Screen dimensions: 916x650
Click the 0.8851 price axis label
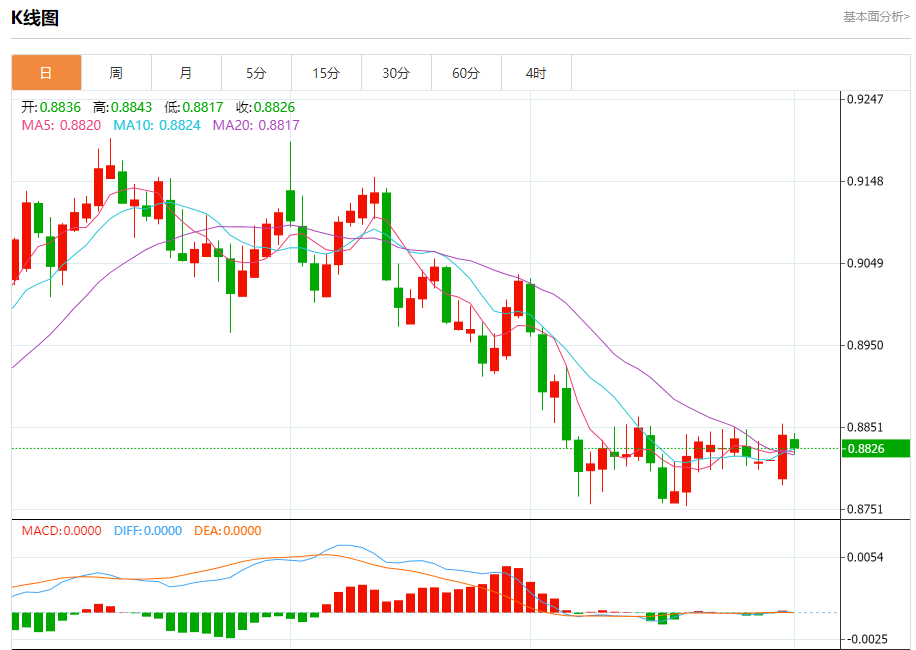(865, 427)
